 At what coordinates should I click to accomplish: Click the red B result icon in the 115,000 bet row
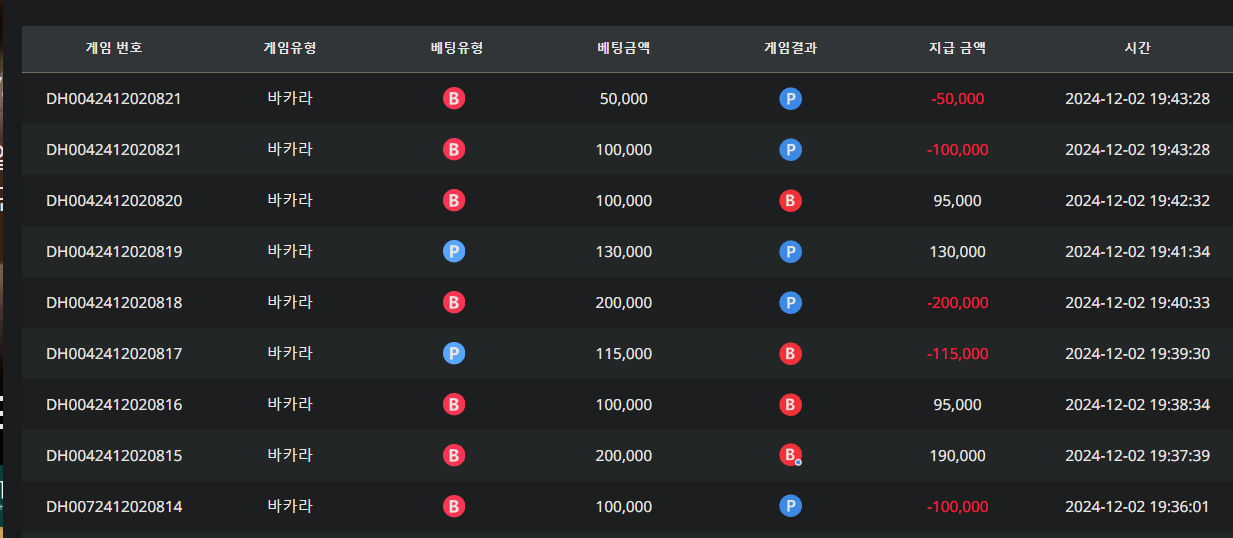click(x=790, y=353)
